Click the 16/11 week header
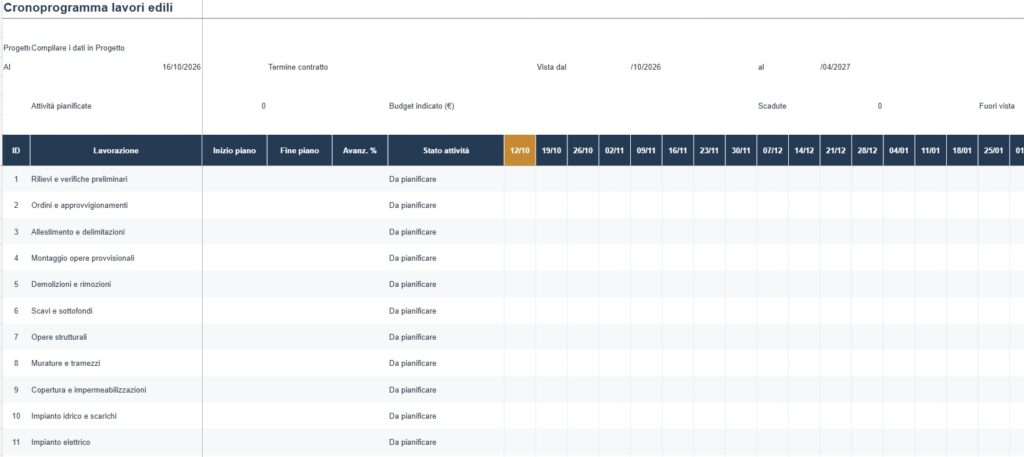This screenshot has width=1024, height=457. click(x=678, y=150)
